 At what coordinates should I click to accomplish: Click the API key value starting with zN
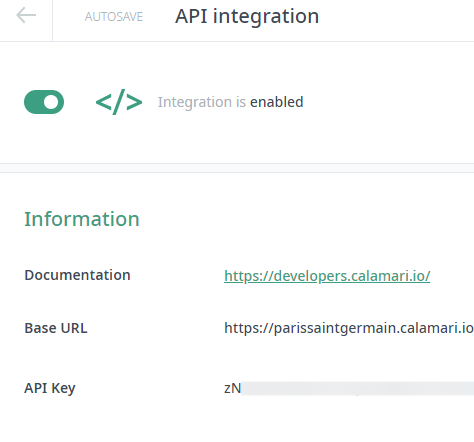tap(349, 388)
